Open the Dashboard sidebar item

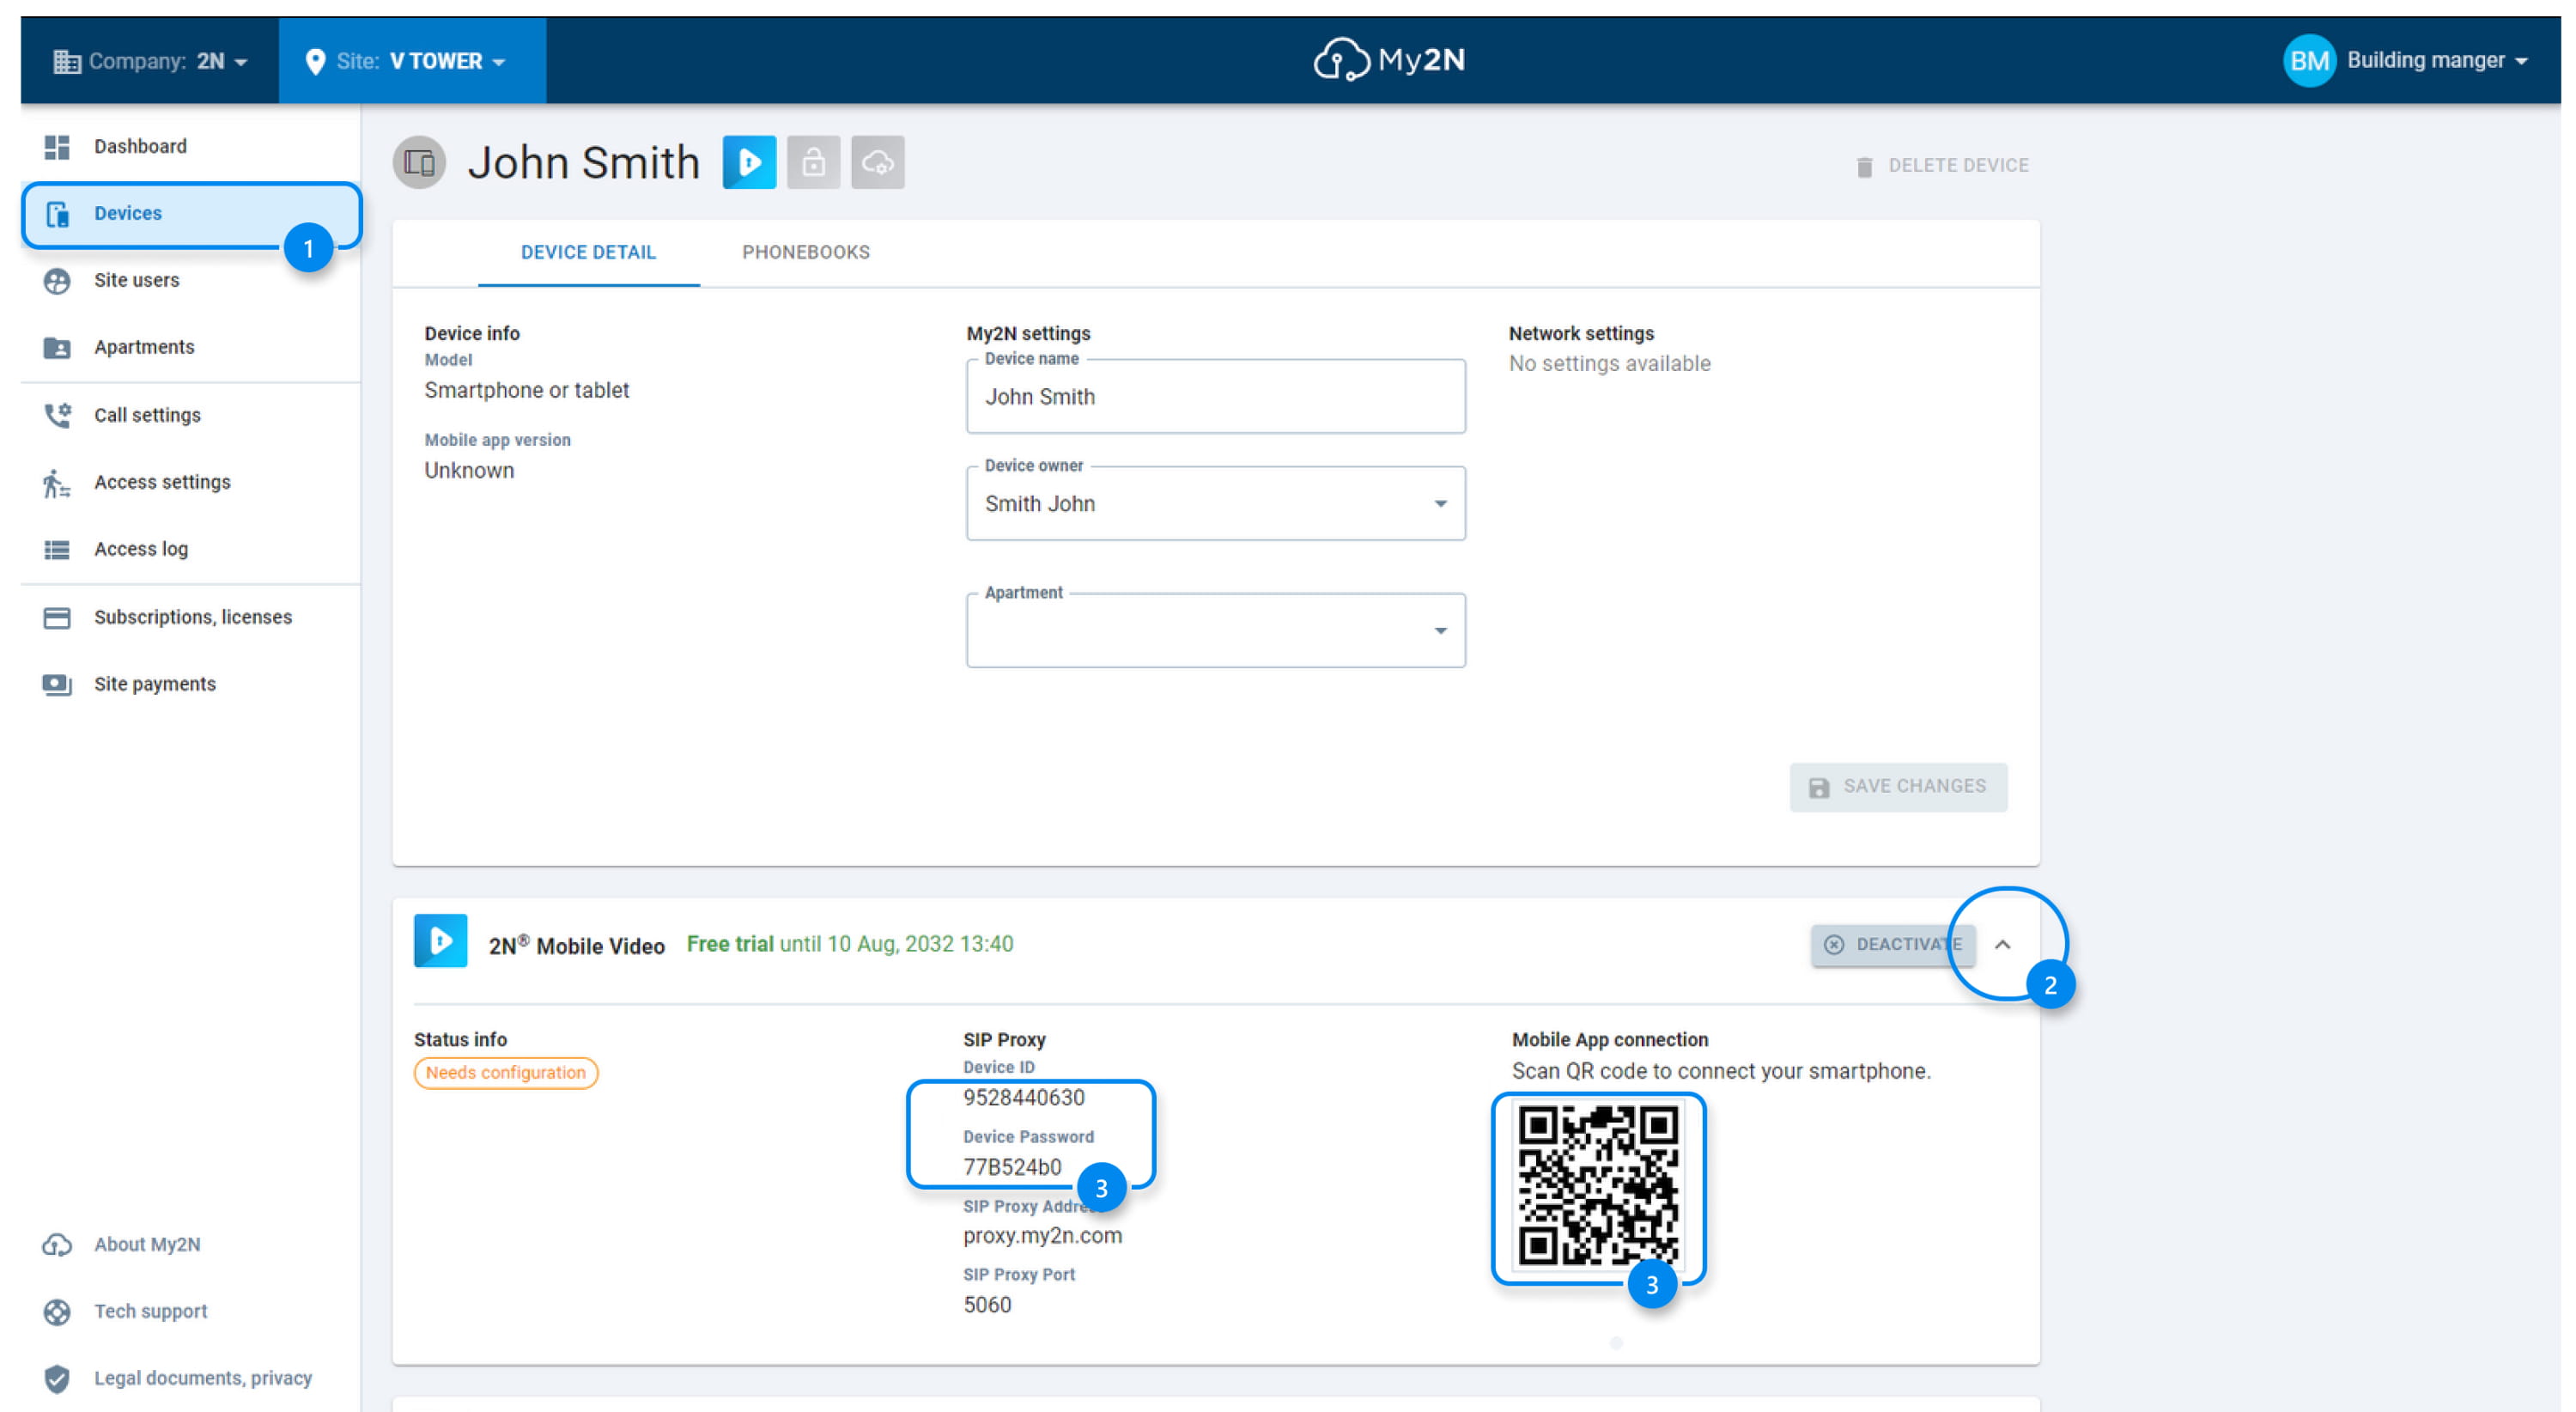(x=190, y=146)
